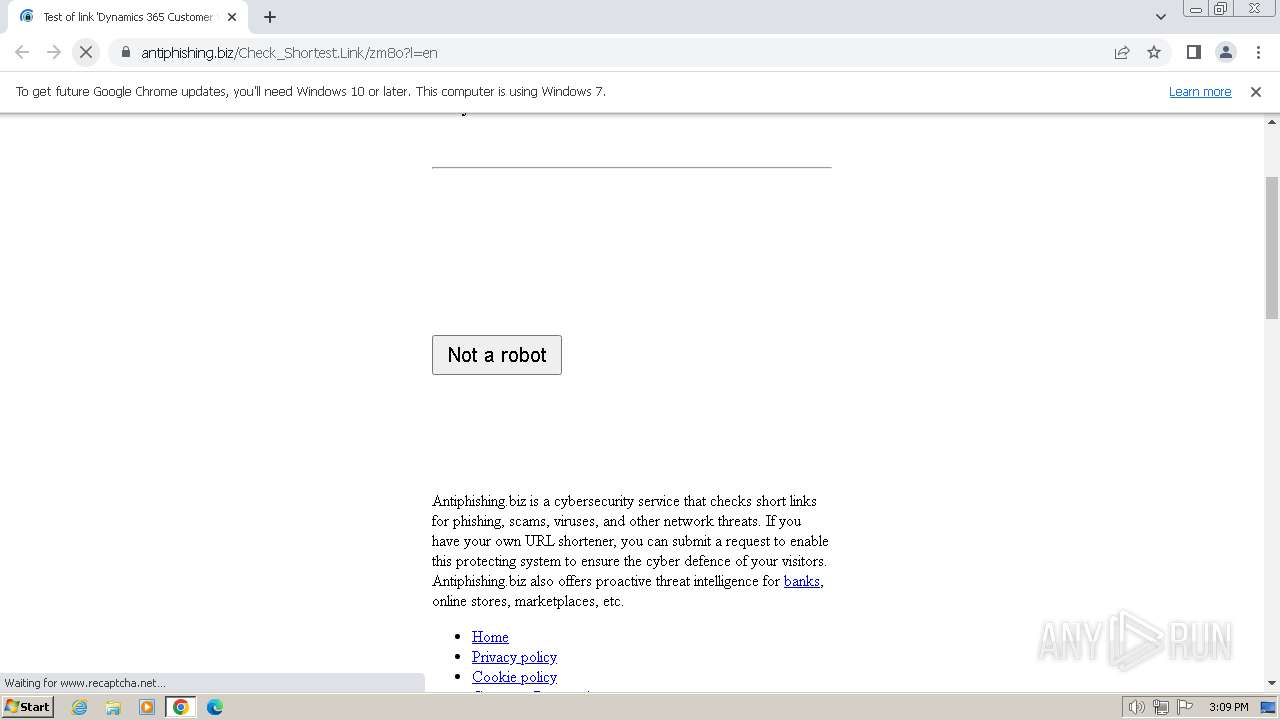Open volume control in system tray
This screenshot has width=1280, height=720.
click(1137, 707)
